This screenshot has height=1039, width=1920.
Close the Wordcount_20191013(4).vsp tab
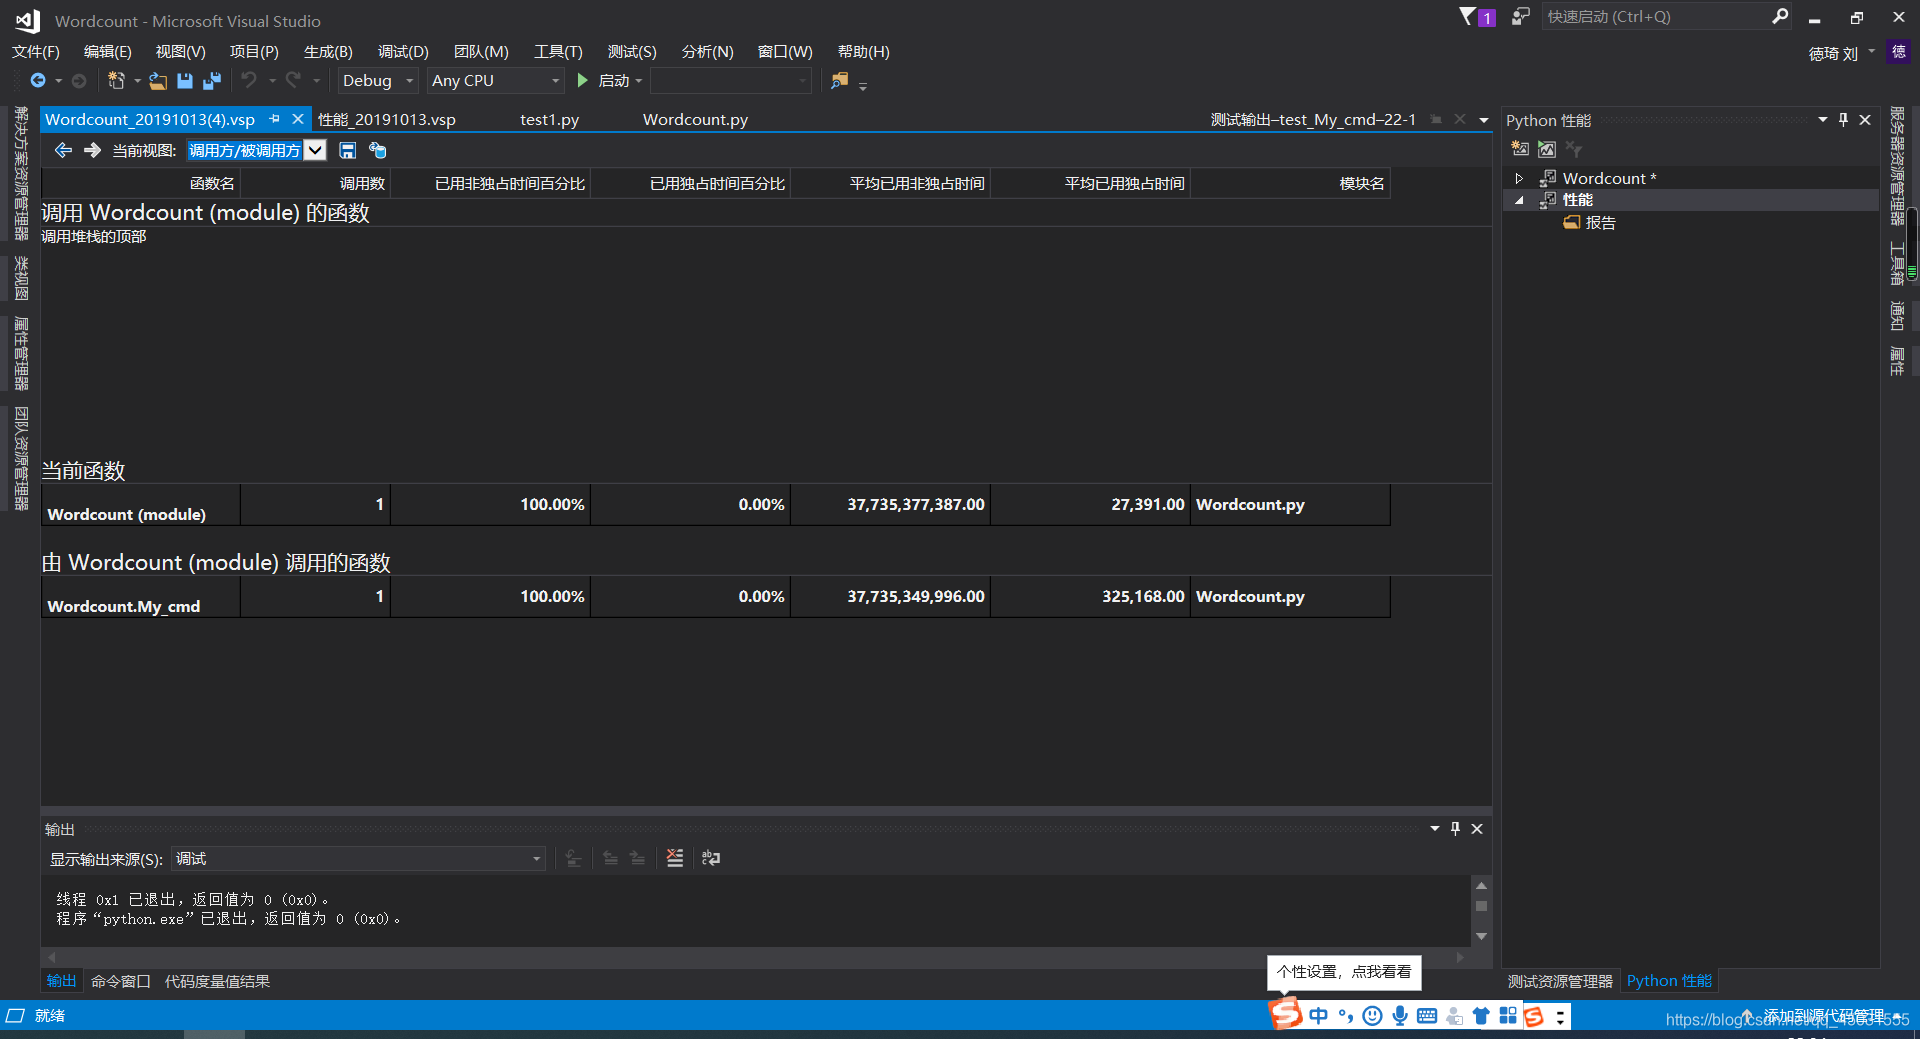tap(298, 119)
